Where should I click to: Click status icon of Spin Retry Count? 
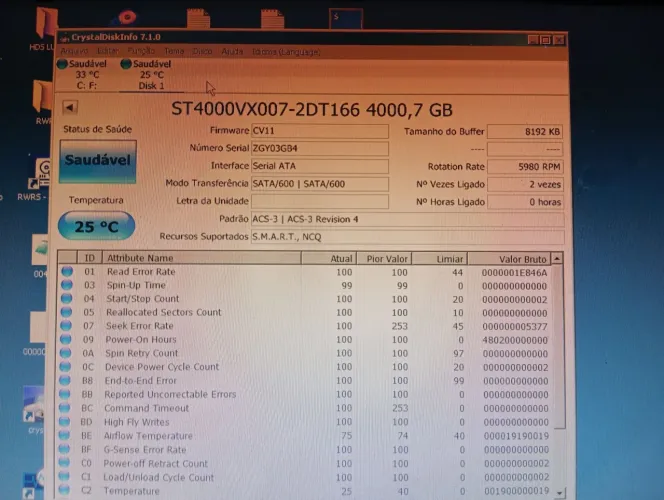65,353
